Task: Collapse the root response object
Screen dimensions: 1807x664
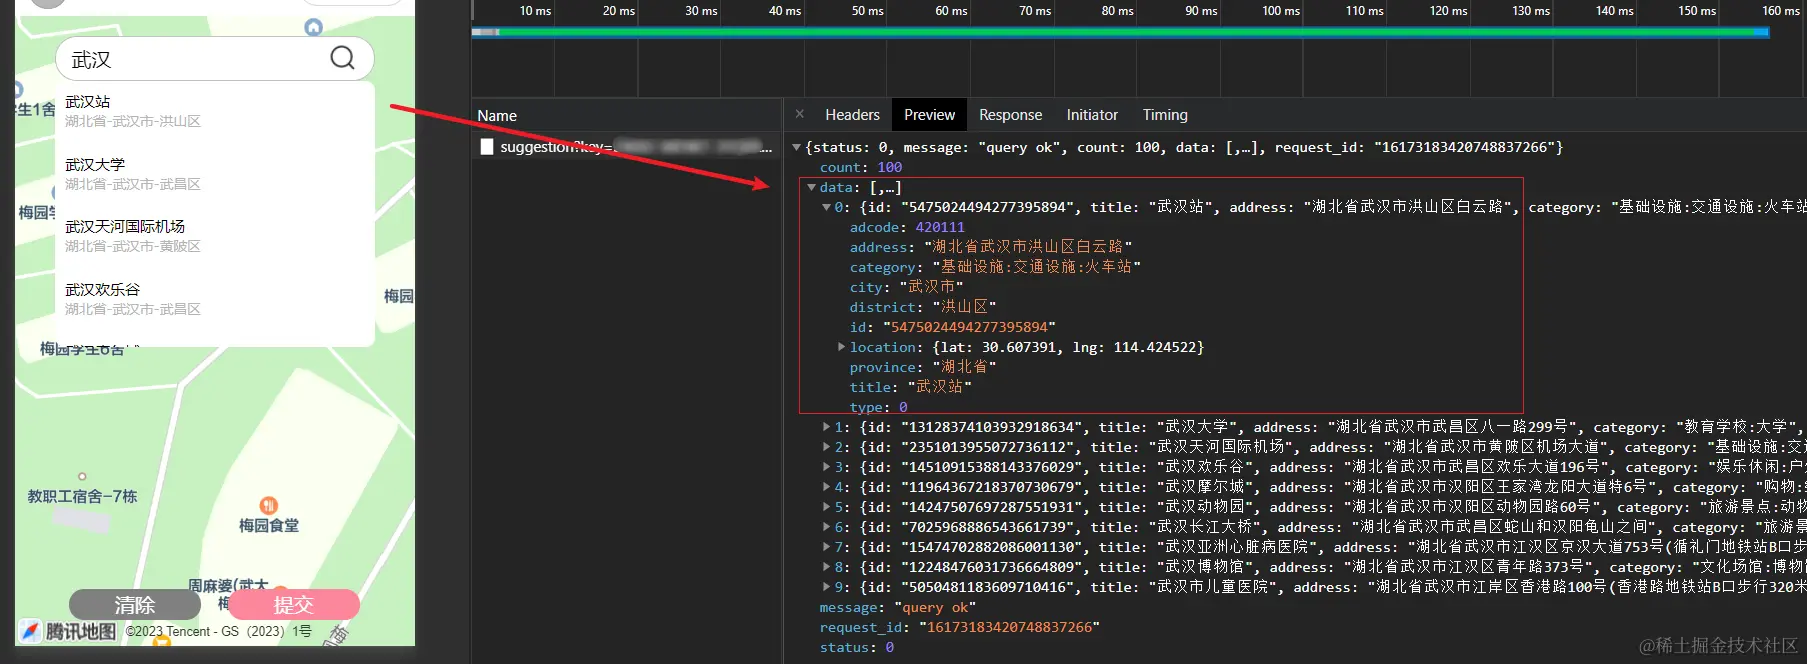Action: 797,147
